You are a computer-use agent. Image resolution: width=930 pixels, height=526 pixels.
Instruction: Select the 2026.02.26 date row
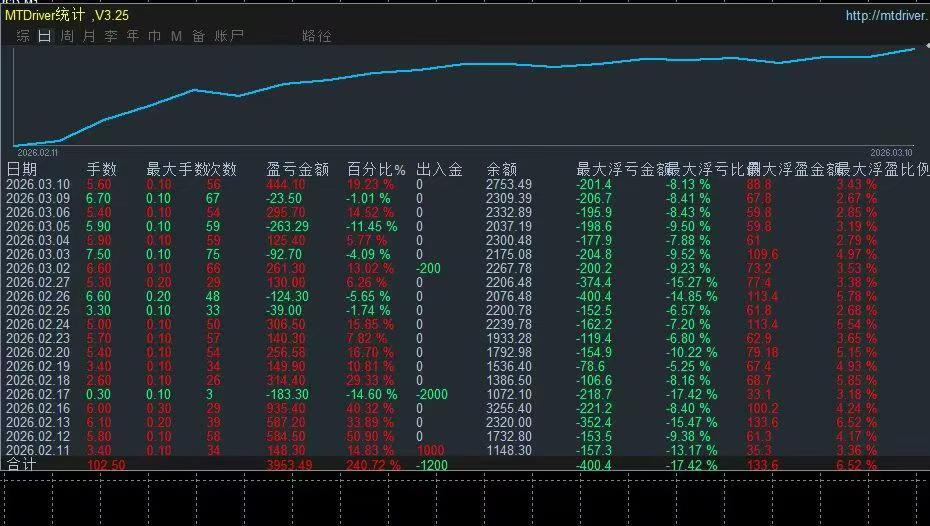(38, 297)
